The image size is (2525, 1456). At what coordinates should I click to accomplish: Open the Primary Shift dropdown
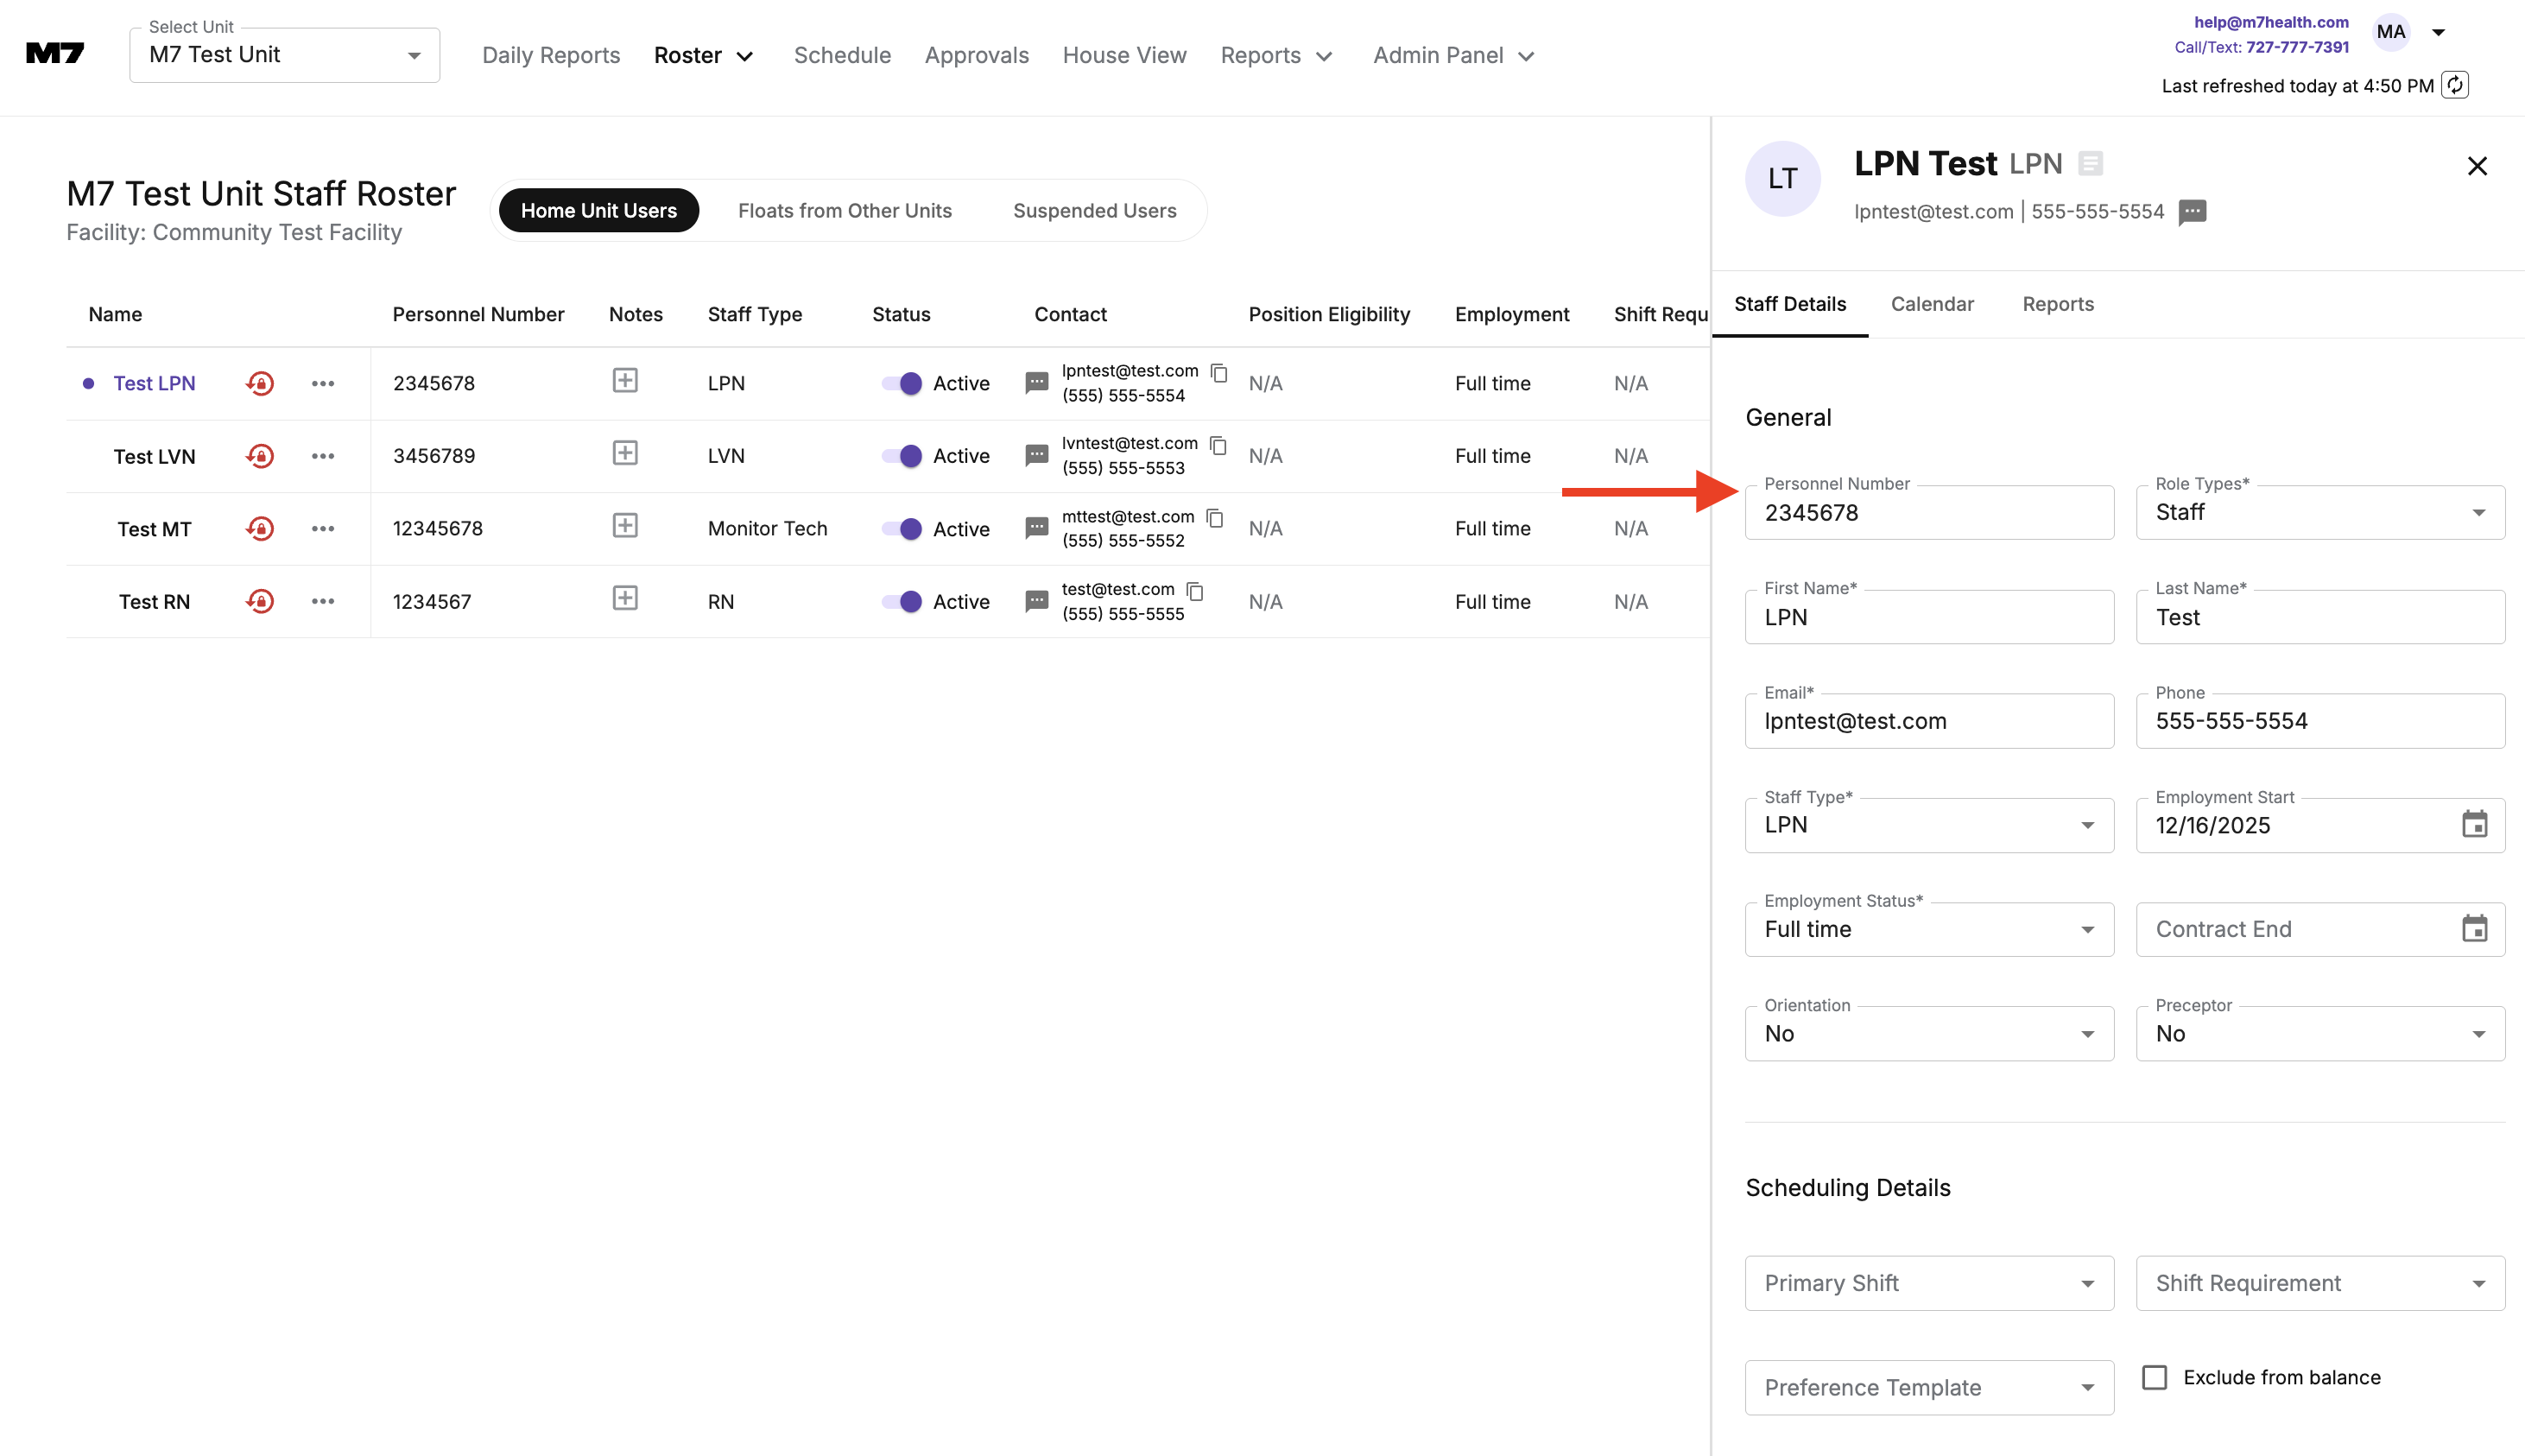[1928, 1283]
